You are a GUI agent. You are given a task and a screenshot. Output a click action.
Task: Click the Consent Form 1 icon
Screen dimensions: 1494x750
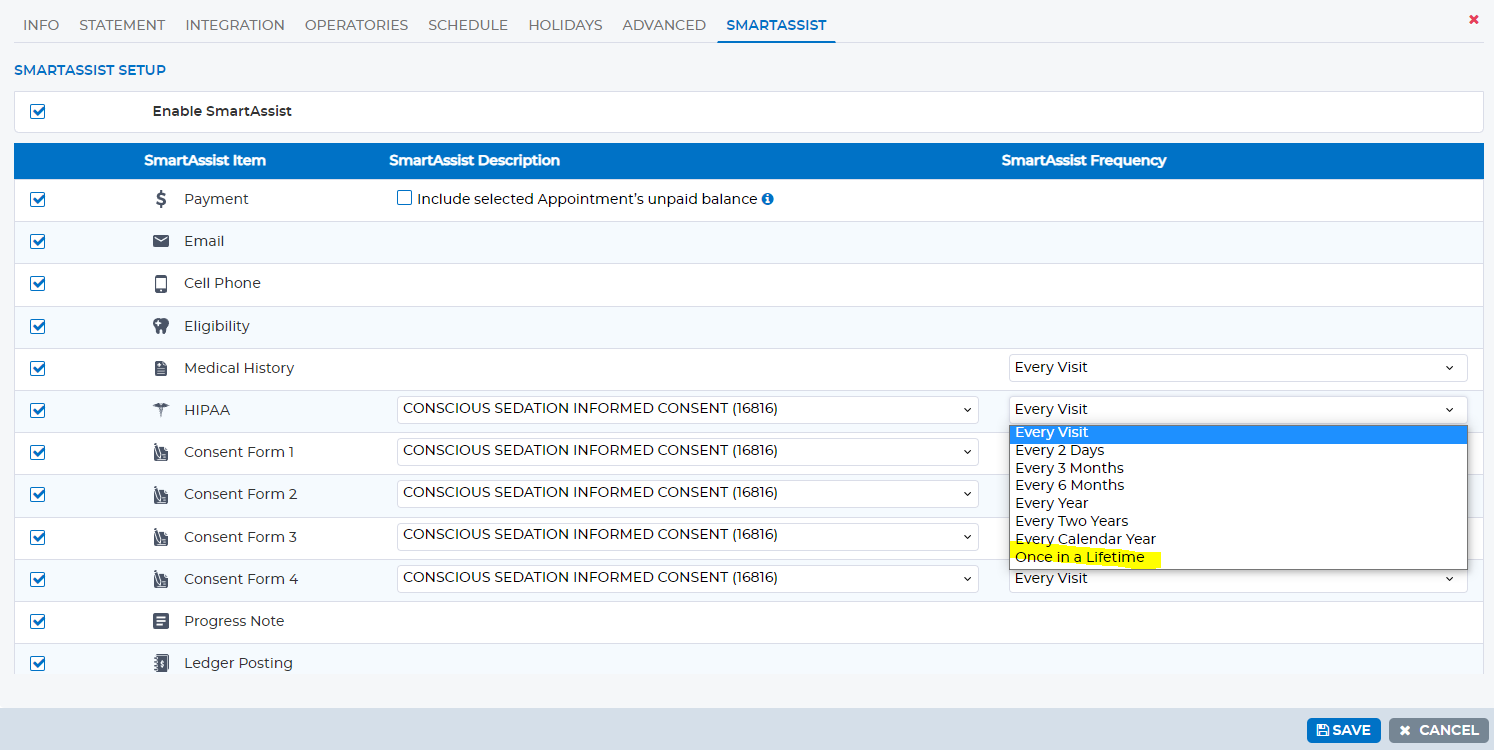pos(161,452)
